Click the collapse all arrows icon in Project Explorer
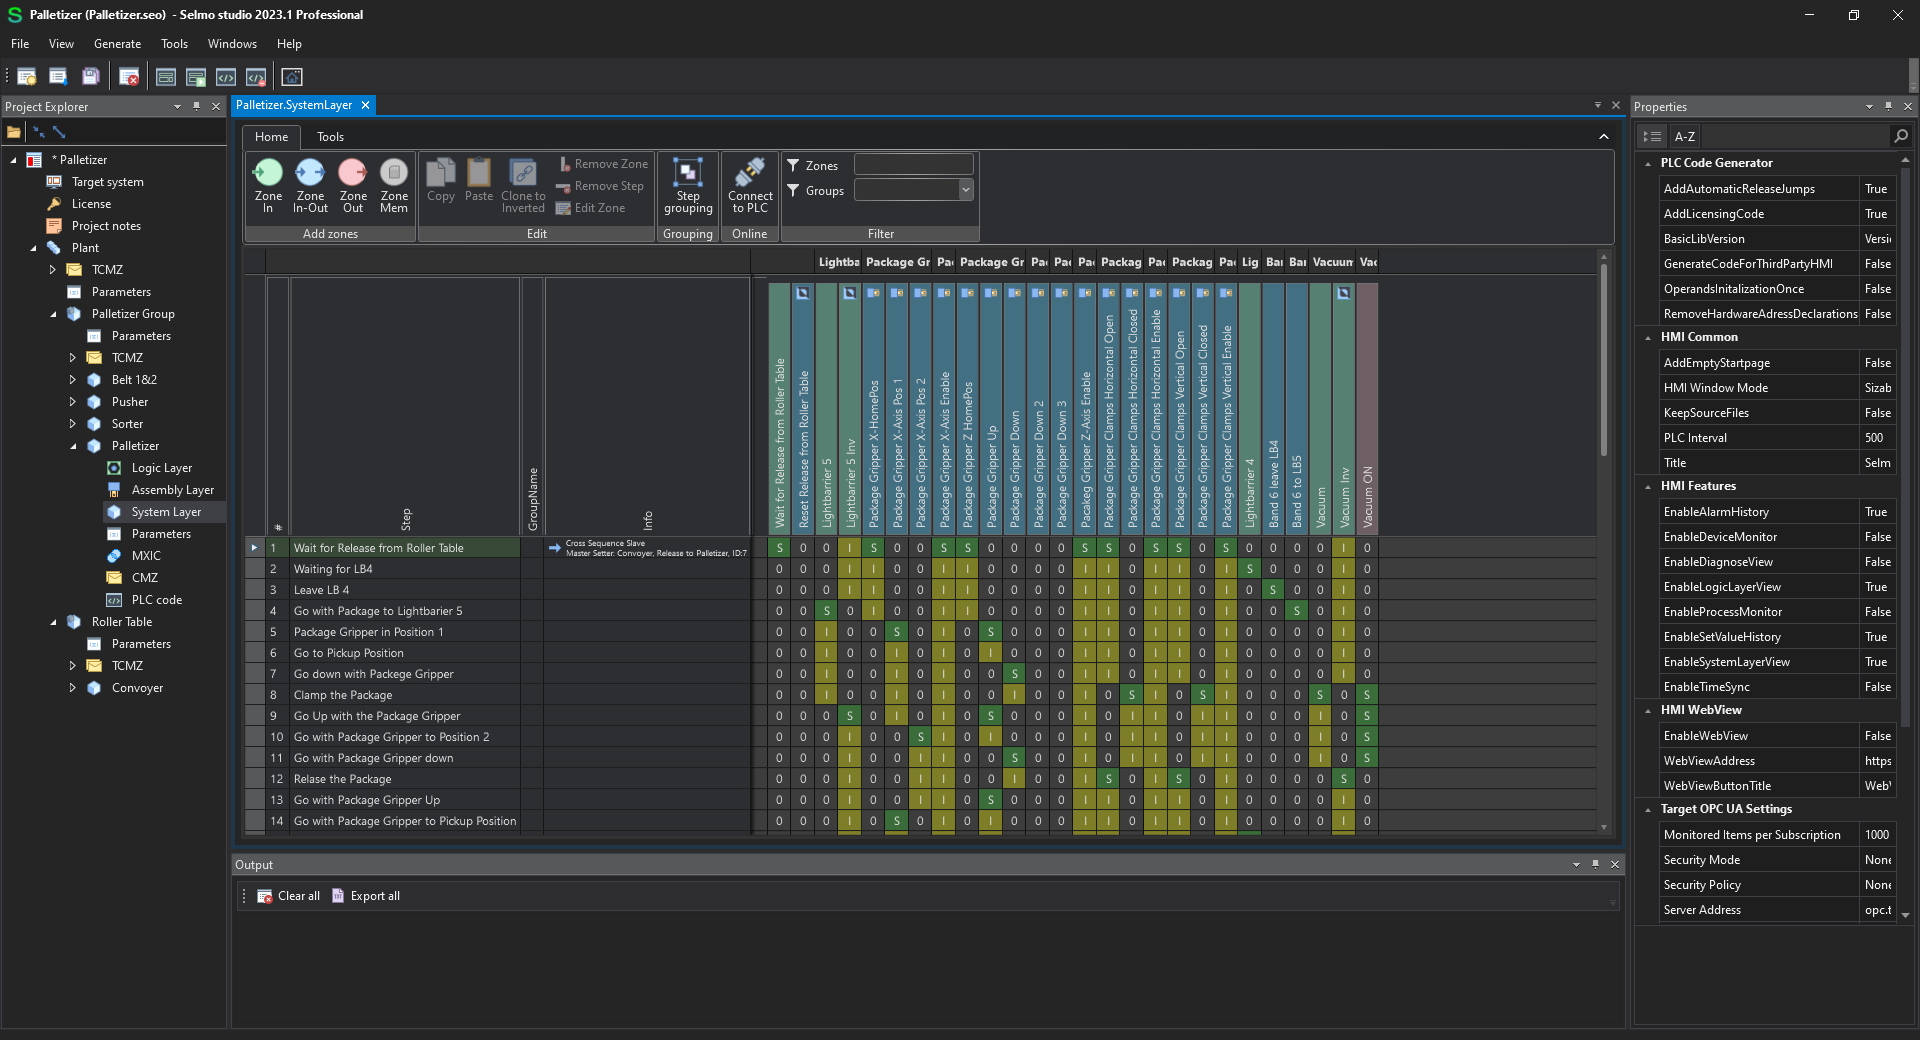This screenshot has height=1040, width=1920. tap(39, 132)
